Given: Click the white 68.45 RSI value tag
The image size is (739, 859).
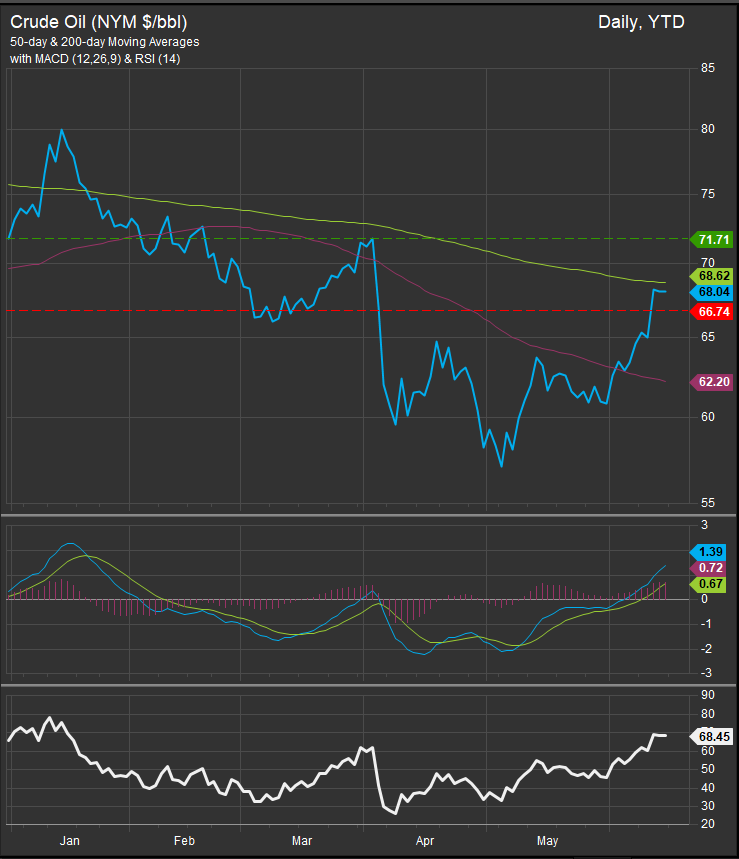Looking at the screenshot, I should pyautogui.click(x=712, y=737).
